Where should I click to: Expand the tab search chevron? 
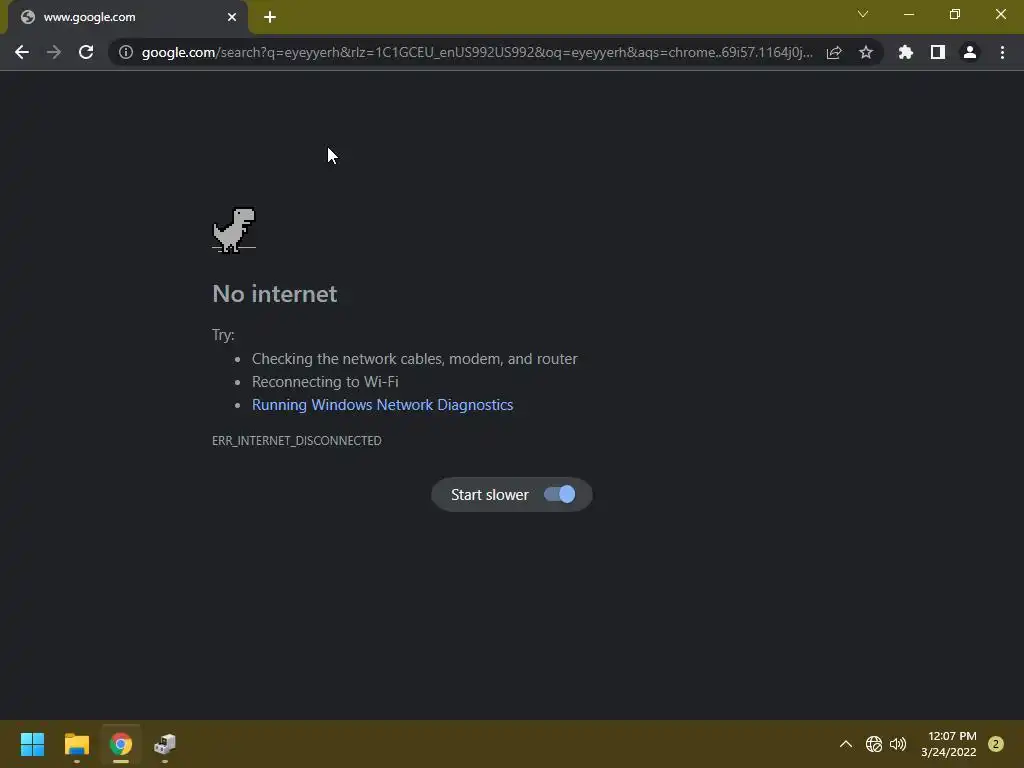(x=863, y=14)
